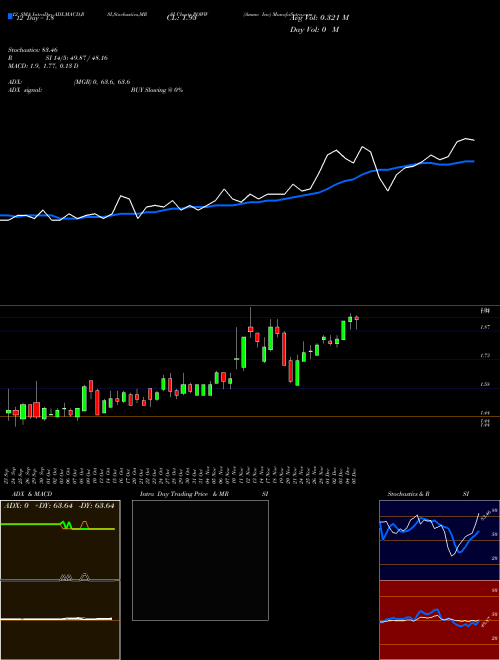Click the 'MACD: 1.9, 1.77, 0.13 D' line
The image size is (500, 660).
pos(43,66)
